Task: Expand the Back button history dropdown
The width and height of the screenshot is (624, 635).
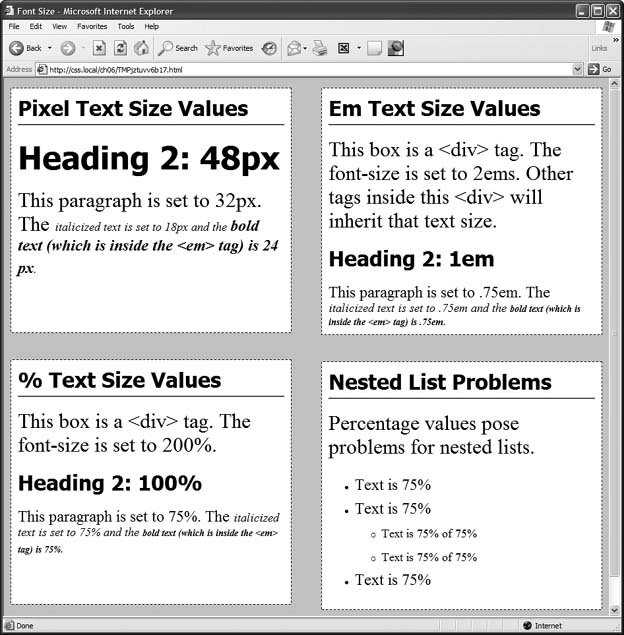Action: point(50,48)
